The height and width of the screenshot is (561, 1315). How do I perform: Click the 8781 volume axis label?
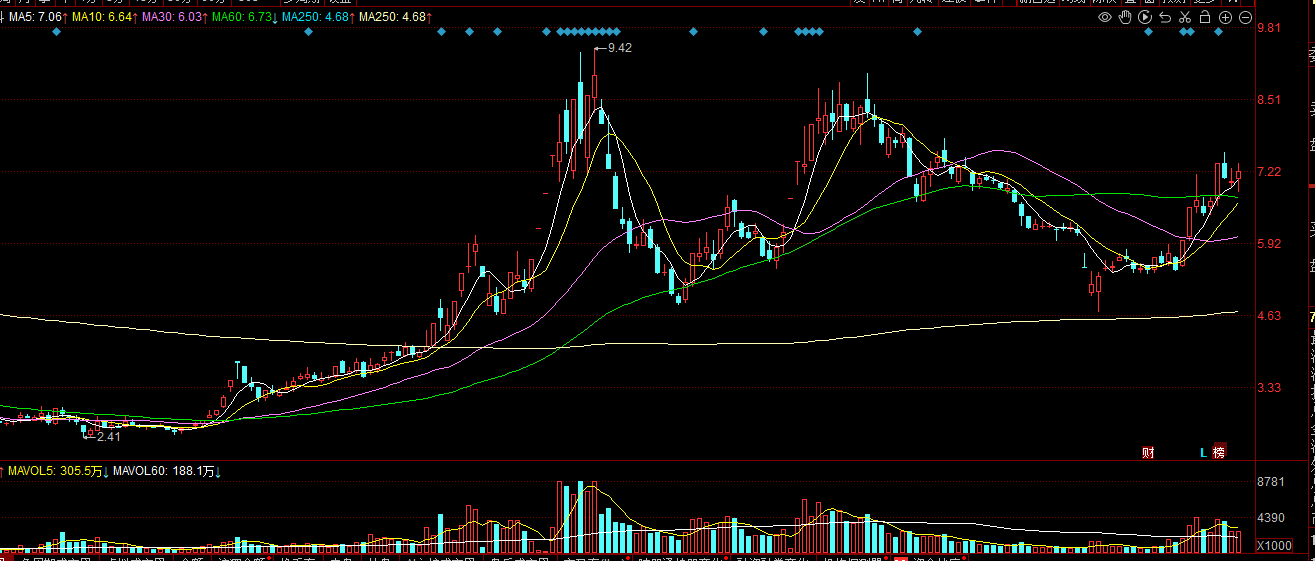coord(1271,482)
